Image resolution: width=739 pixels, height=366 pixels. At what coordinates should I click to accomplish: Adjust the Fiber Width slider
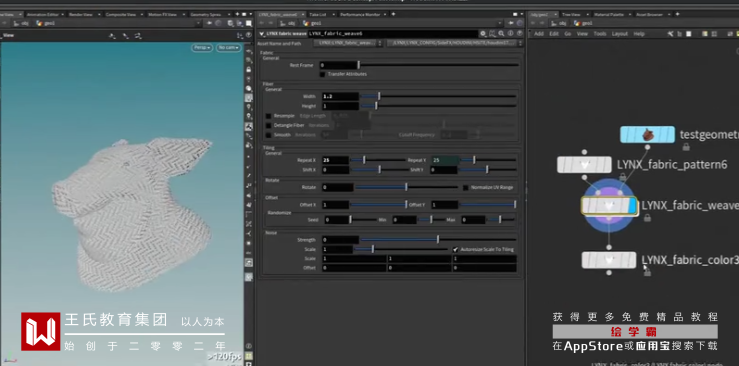tap(438, 96)
